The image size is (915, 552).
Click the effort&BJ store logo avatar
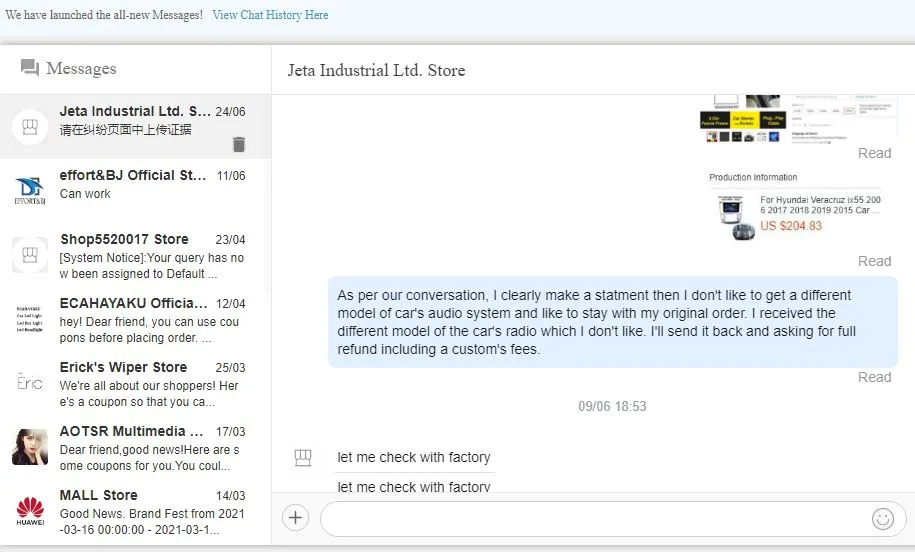[x=30, y=190]
